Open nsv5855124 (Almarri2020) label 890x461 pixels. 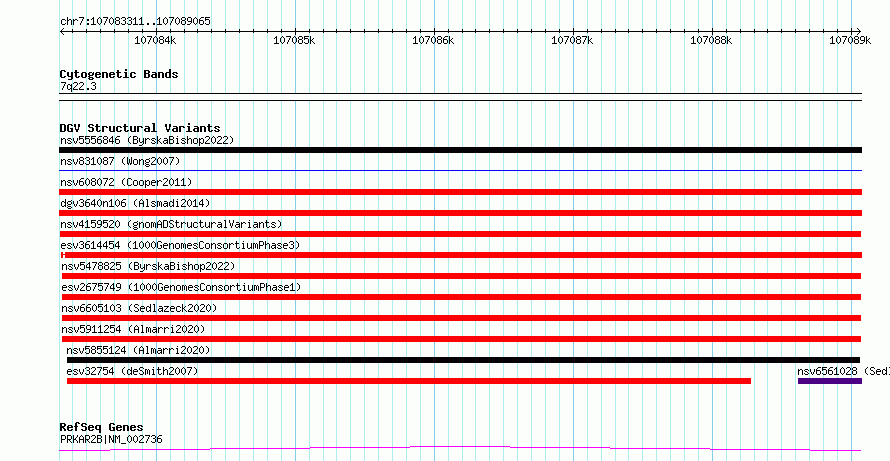click(x=138, y=350)
